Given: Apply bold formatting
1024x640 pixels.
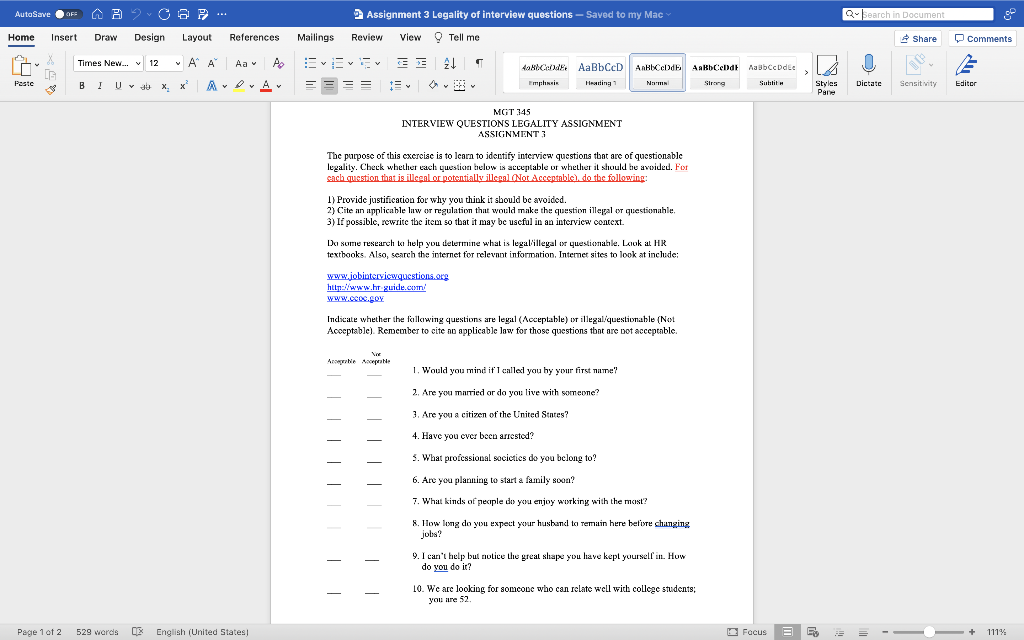Looking at the screenshot, I should [x=82, y=85].
